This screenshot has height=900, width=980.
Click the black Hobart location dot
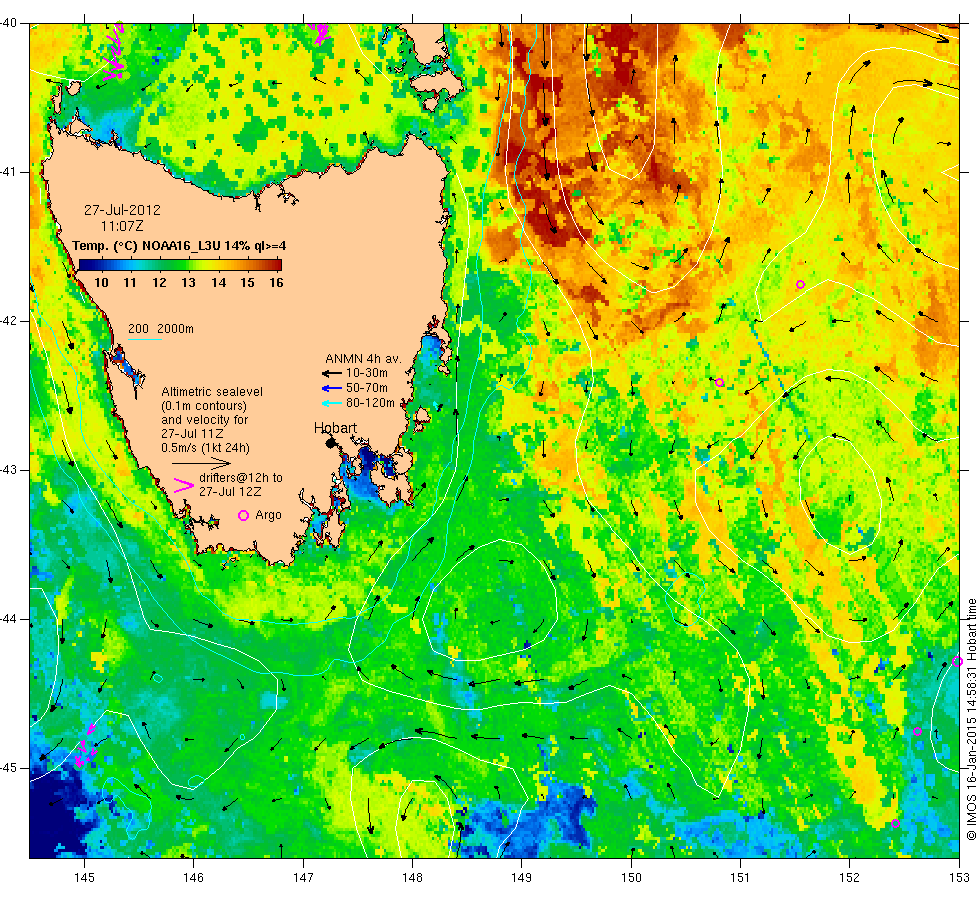coord(331,443)
